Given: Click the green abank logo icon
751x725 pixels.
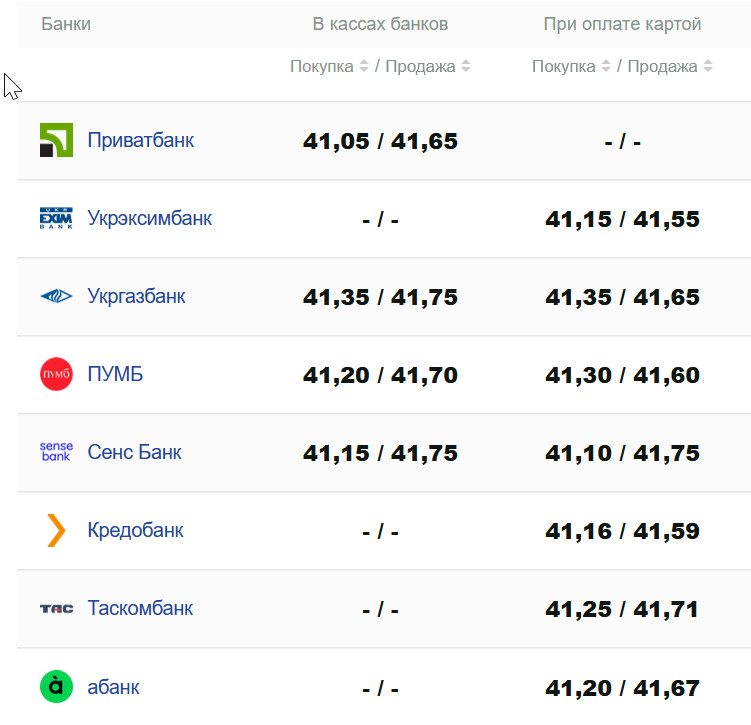Looking at the screenshot, I should 56,687.
